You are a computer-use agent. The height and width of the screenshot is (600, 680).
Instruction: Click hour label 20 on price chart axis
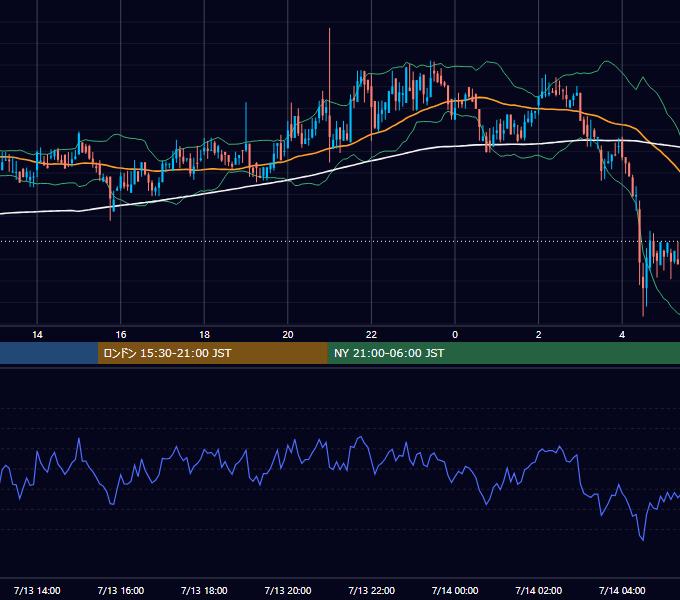point(288,335)
